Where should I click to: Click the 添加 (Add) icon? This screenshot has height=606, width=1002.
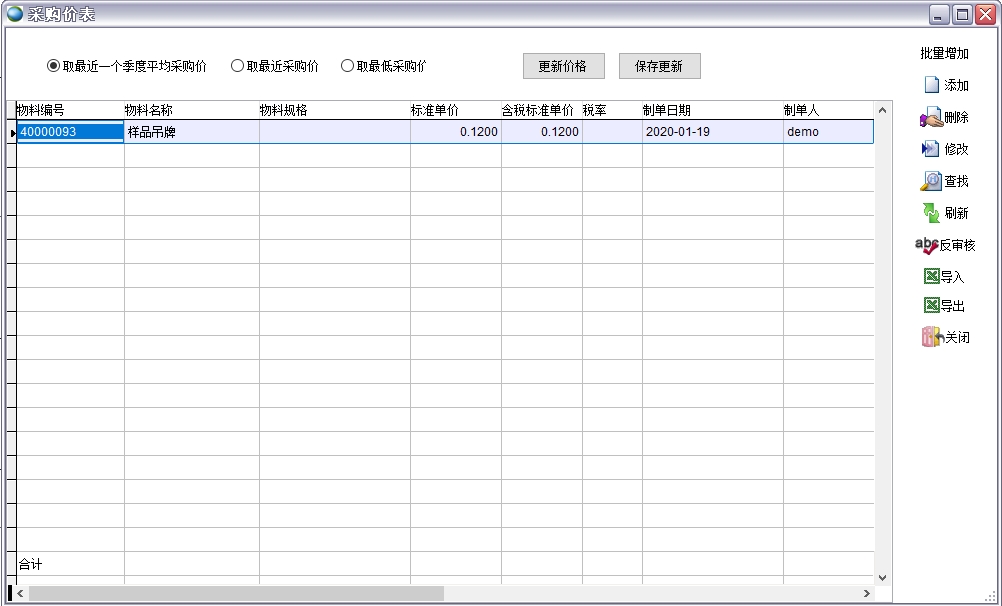tap(944, 86)
